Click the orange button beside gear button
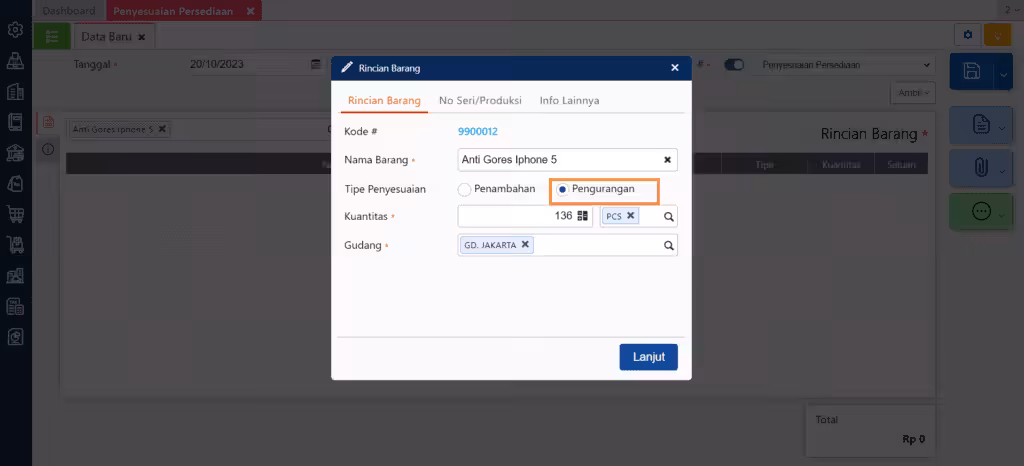Screen dimensions: 1024x466 [997, 35]
